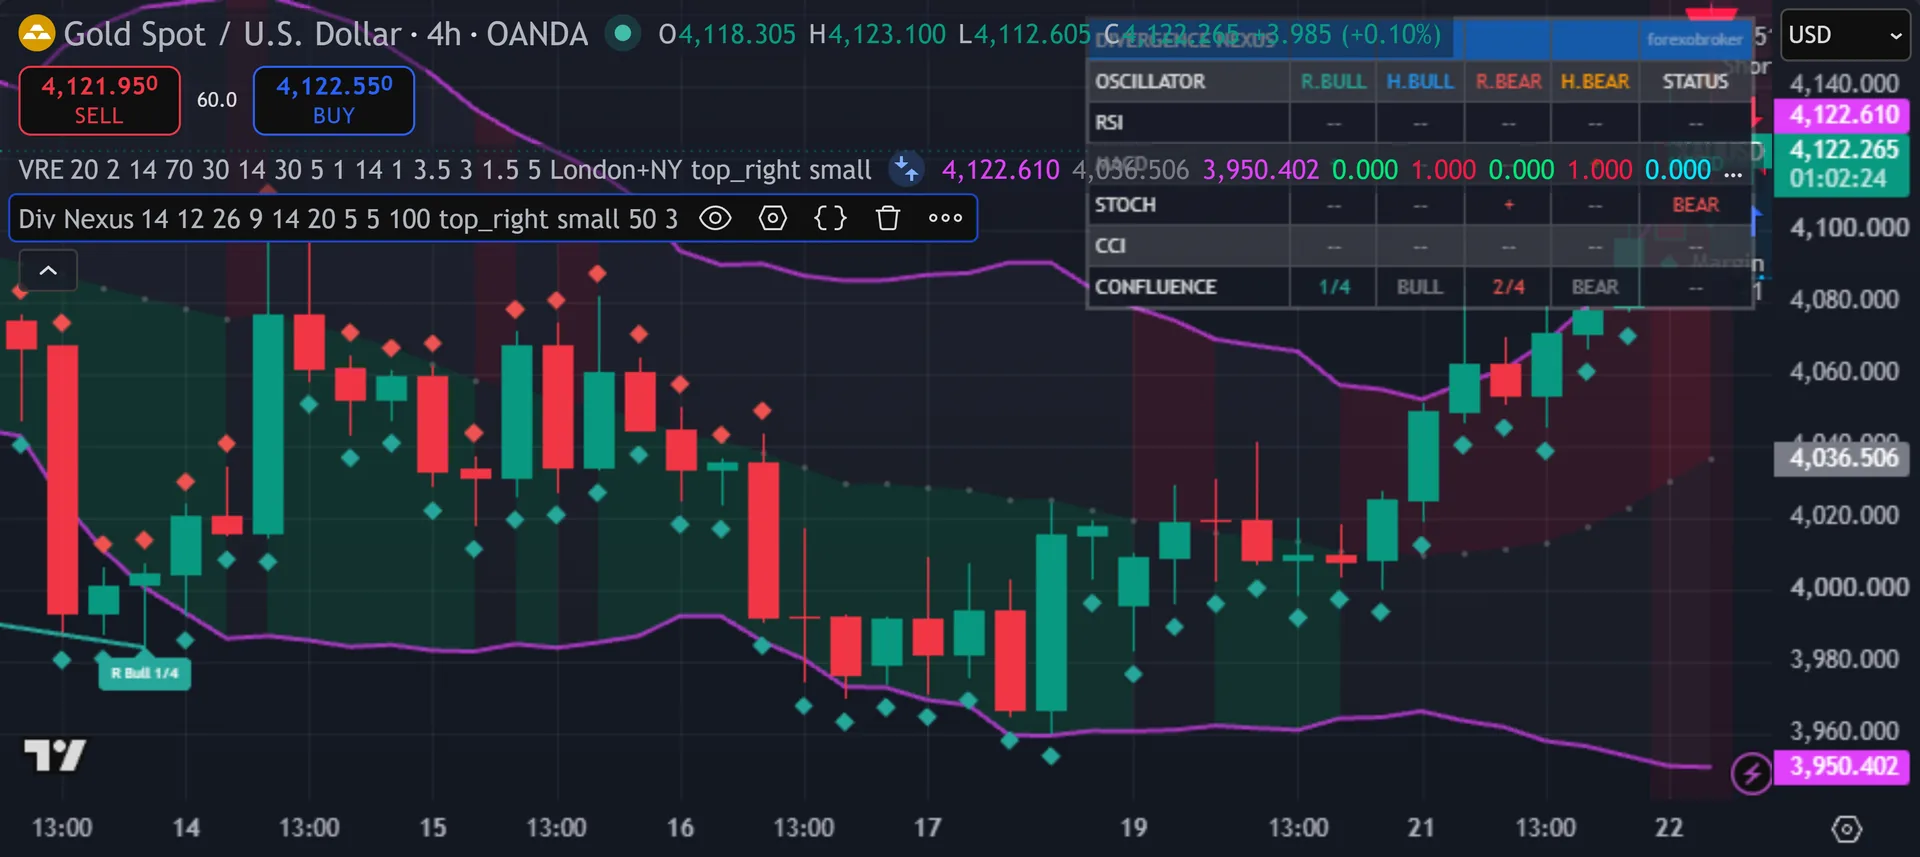This screenshot has height=857, width=1920.
Task: Click the VRE indicator blue arrows icon
Action: 906,169
